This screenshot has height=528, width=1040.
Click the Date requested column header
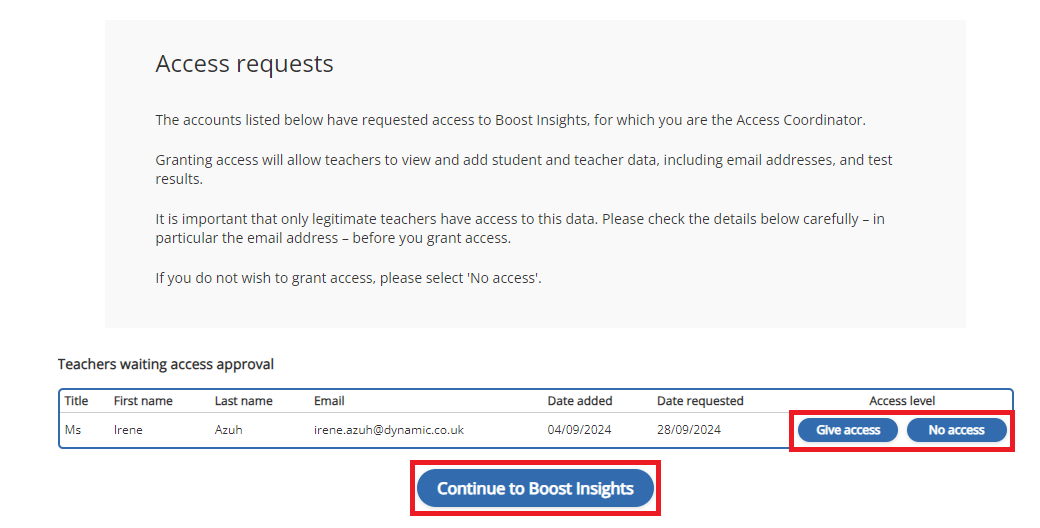[x=700, y=401]
